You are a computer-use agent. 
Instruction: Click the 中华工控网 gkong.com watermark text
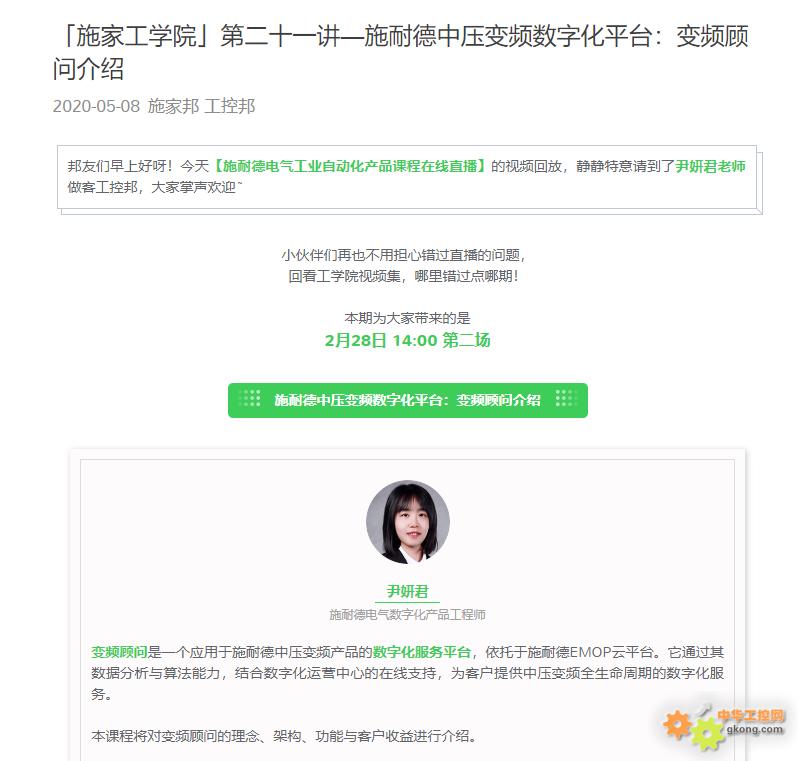pyautogui.click(x=752, y=722)
